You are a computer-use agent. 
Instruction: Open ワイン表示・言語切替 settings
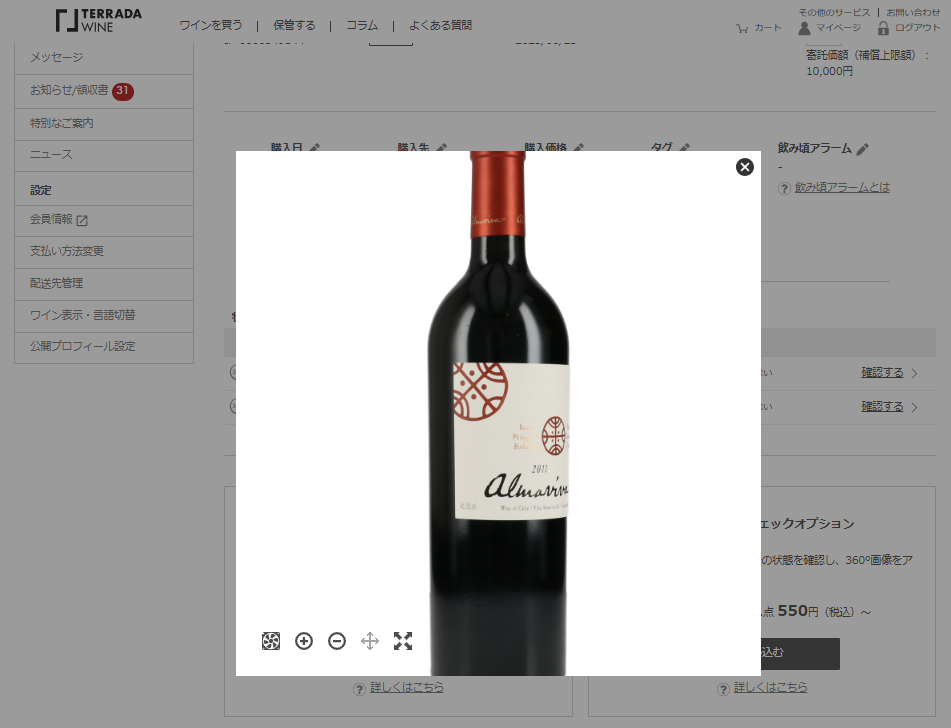104,316
